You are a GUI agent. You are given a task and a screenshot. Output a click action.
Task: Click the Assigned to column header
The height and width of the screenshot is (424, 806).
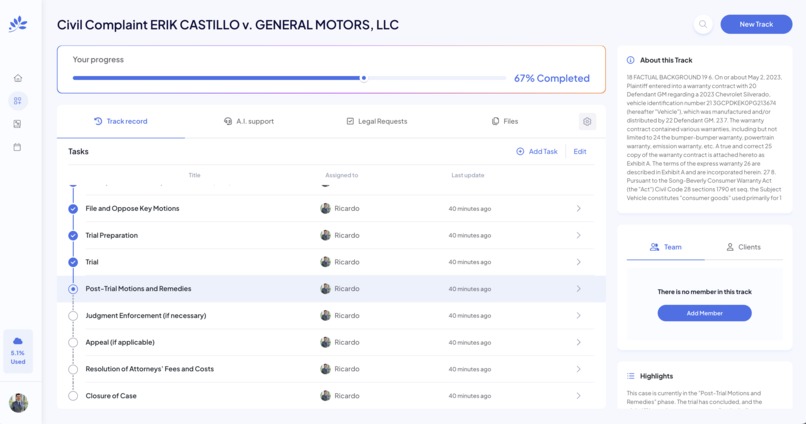pos(341,175)
